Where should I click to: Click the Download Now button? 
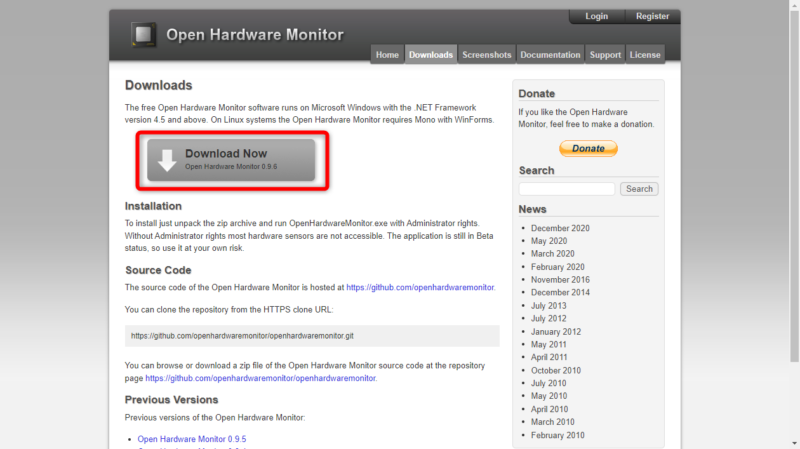(x=231, y=160)
